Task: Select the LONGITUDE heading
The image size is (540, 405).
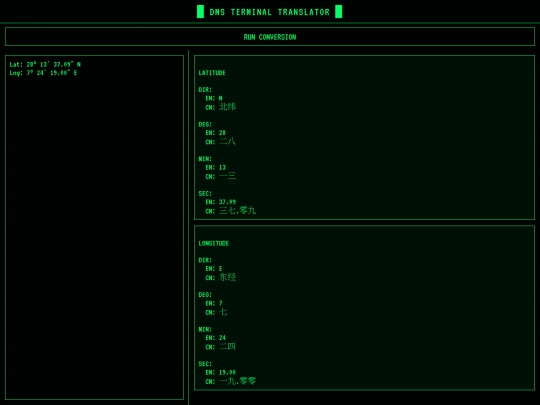Action: pyautogui.click(x=214, y=243)
